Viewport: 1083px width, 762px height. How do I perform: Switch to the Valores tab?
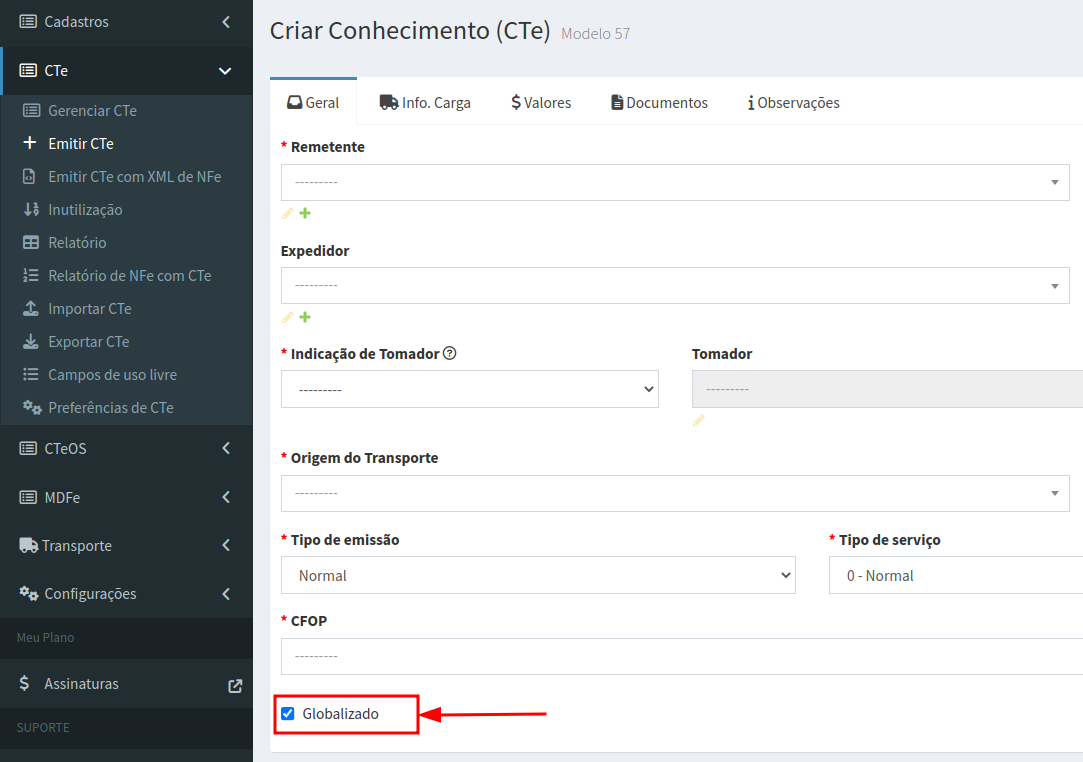(x=541, y=103)
